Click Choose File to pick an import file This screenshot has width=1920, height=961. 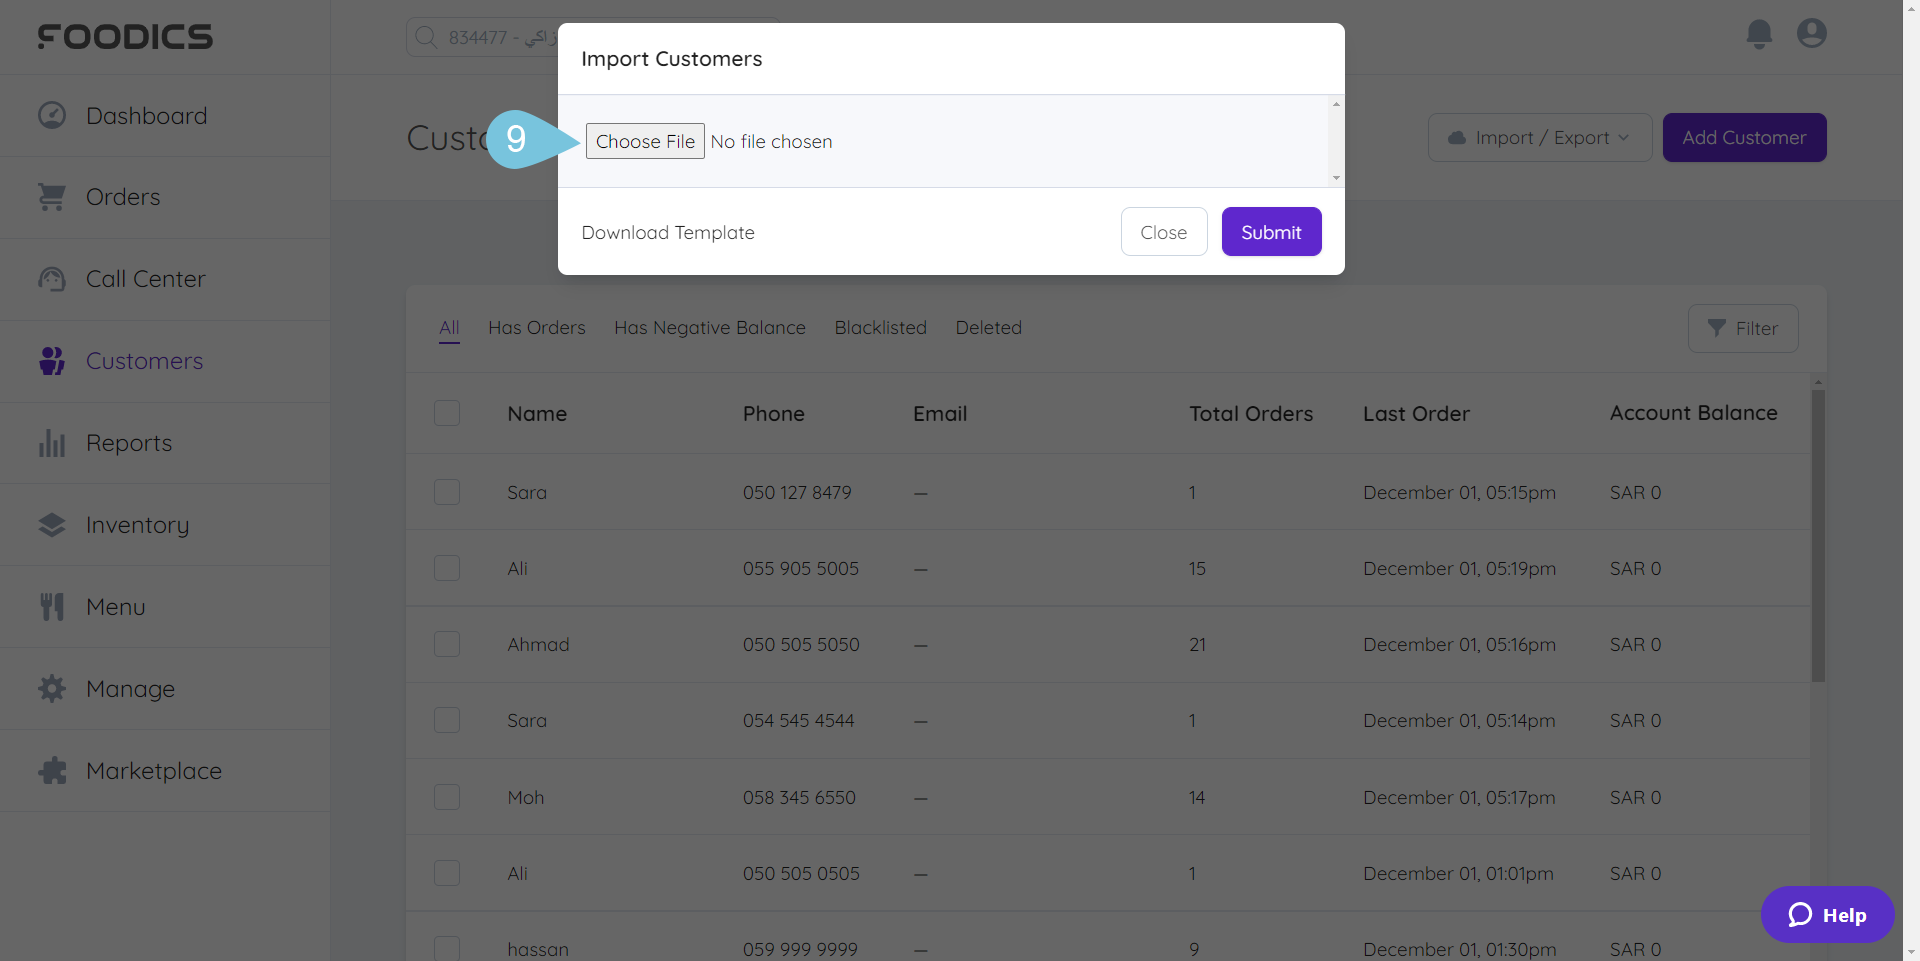pos(644,141)
